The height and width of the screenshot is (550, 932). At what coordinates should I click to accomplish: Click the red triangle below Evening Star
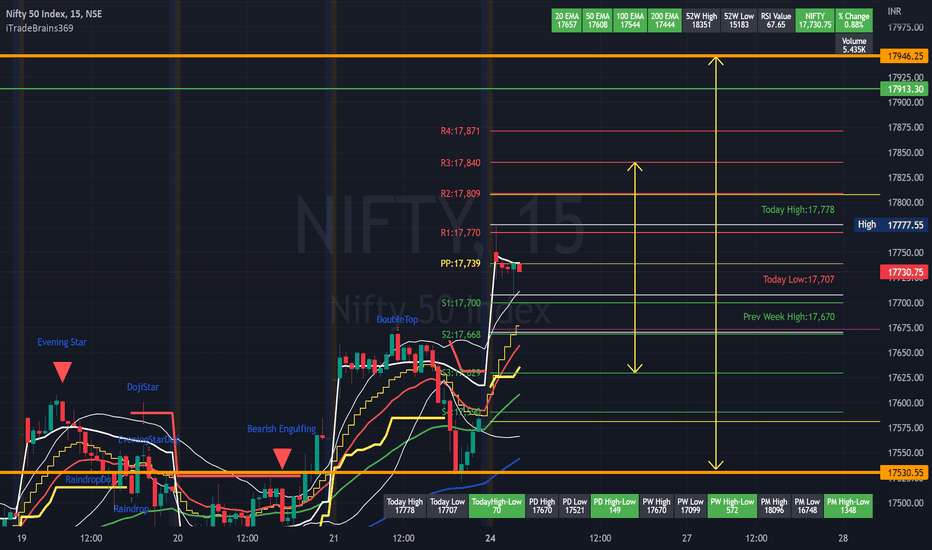(x=62, y=372)
